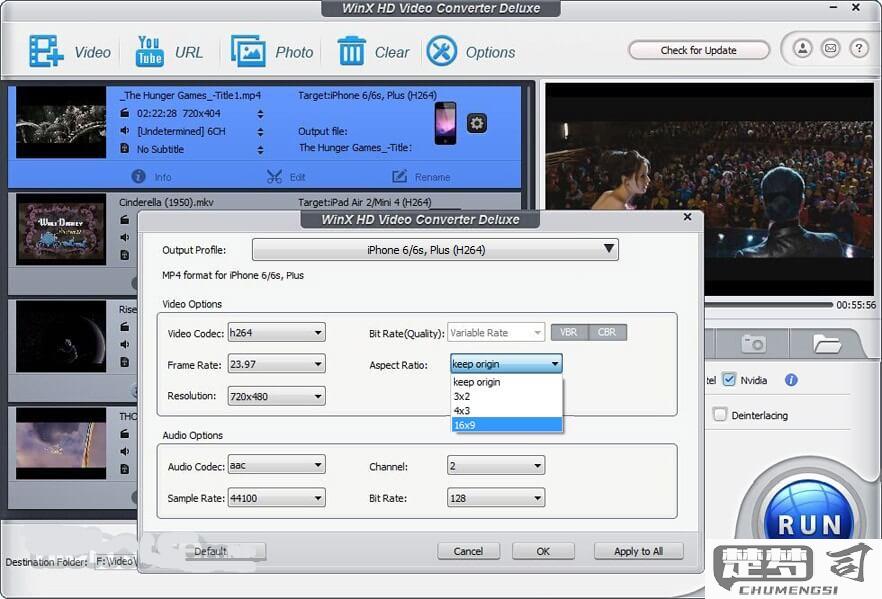Choose 'keep origin' from aspect ratio list
This screenshot has width=882, height=599.
coord(507,382)
